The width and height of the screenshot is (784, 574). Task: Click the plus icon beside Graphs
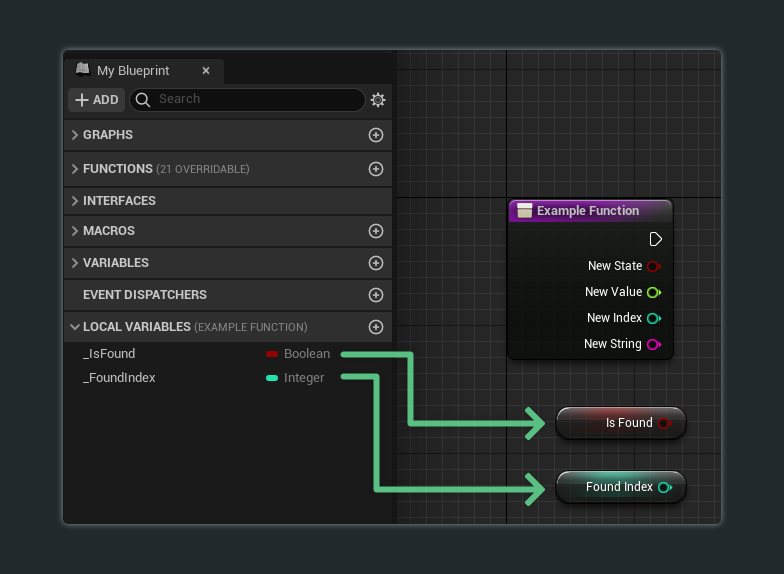(376, 135)
